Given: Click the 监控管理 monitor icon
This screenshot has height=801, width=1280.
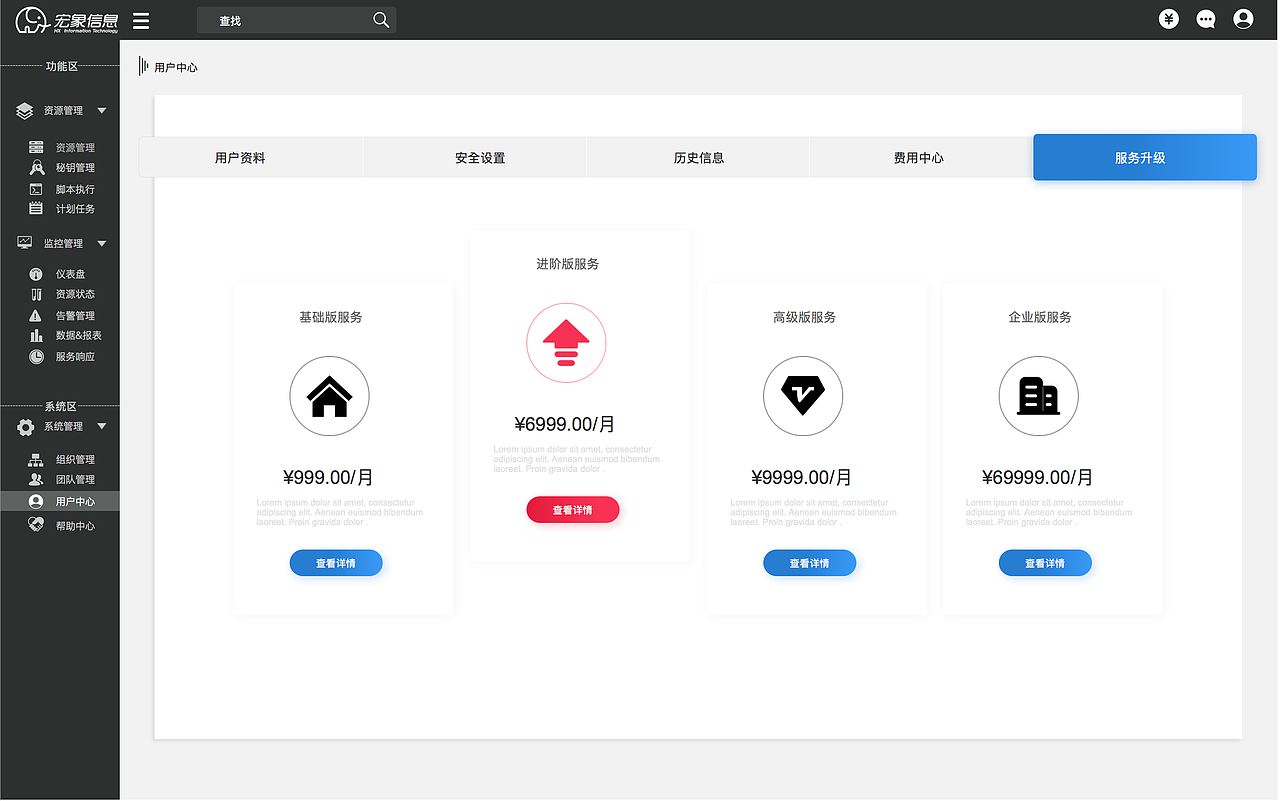Looking at the screenshot, I should [x=25, y=243].
